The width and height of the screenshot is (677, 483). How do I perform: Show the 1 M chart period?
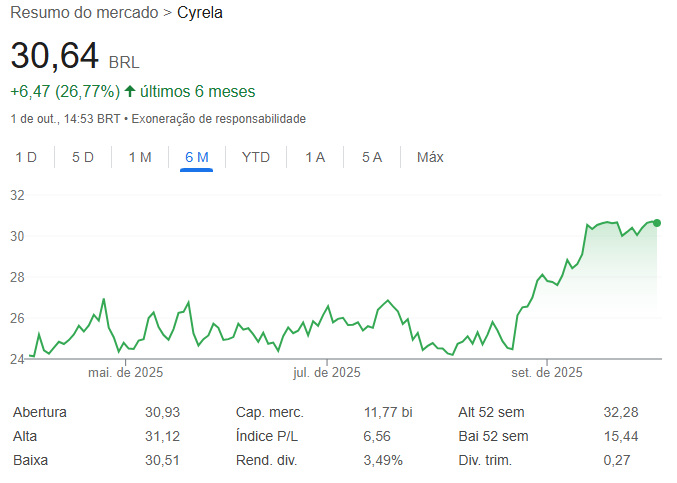coord(140,157)
